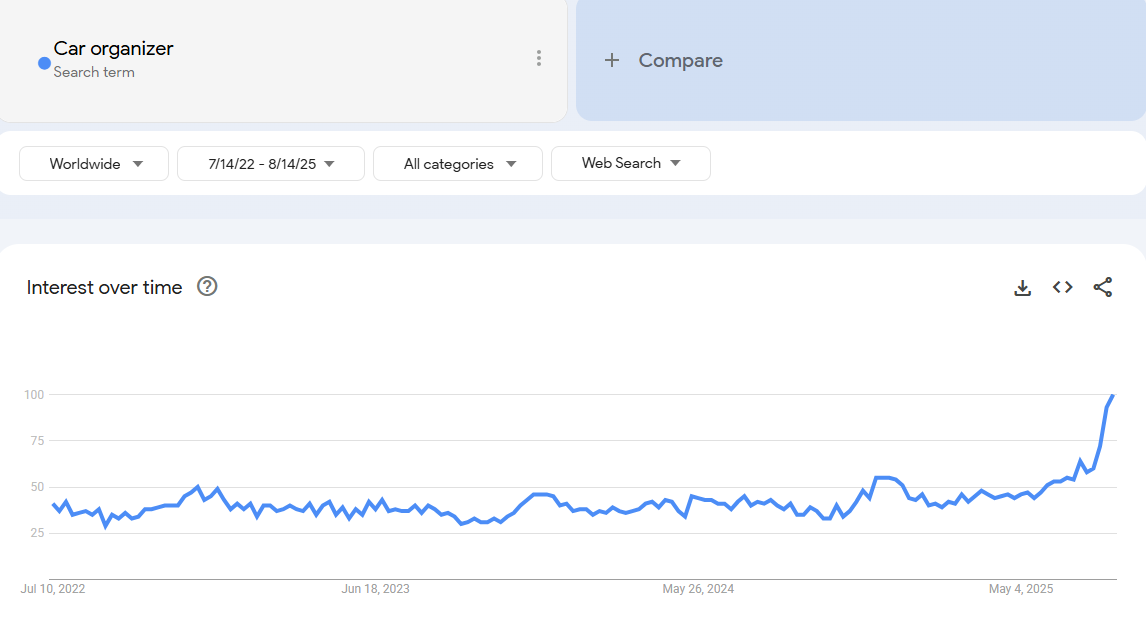Click the Interest over time heading

point(104,288)
